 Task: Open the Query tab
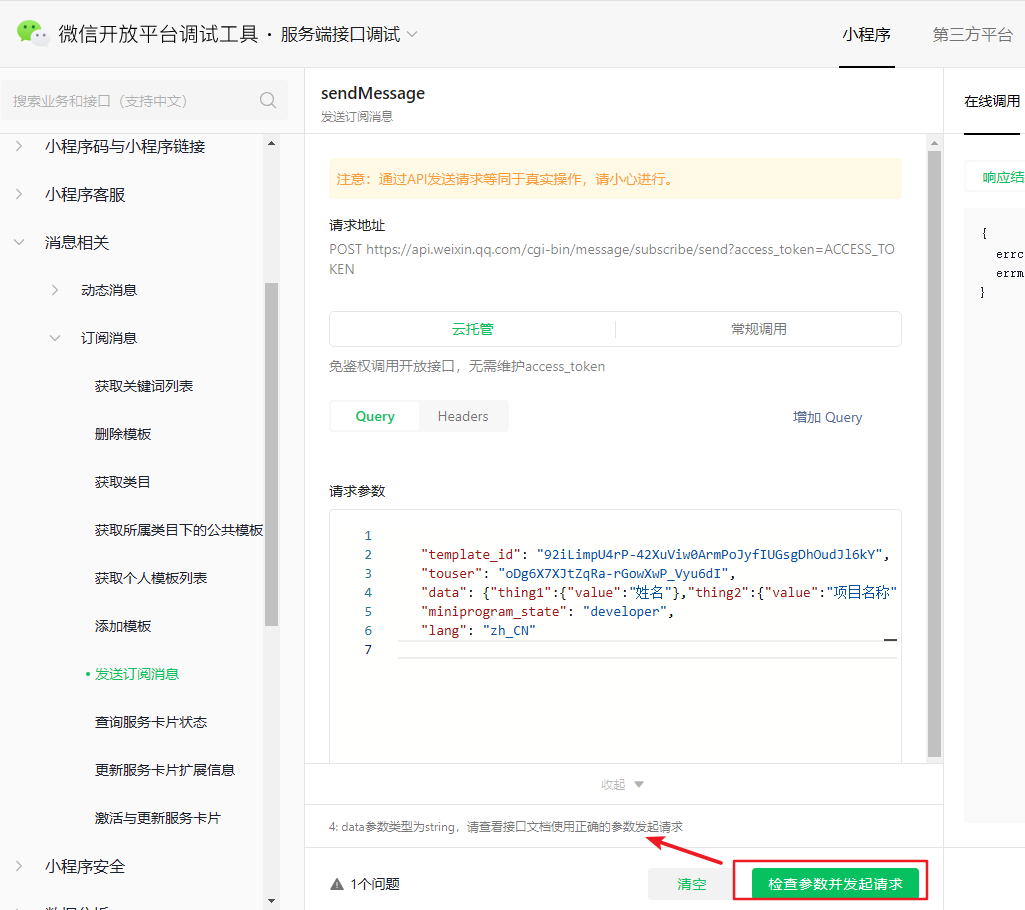375,416
